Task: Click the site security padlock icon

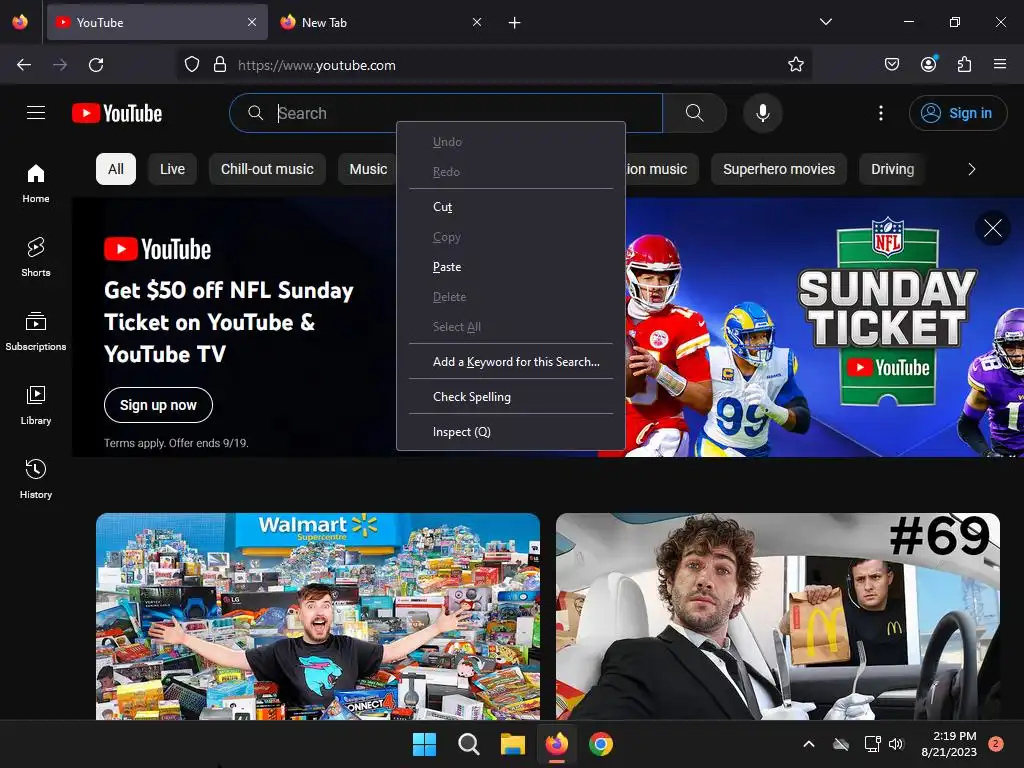Action: point(220,65)
